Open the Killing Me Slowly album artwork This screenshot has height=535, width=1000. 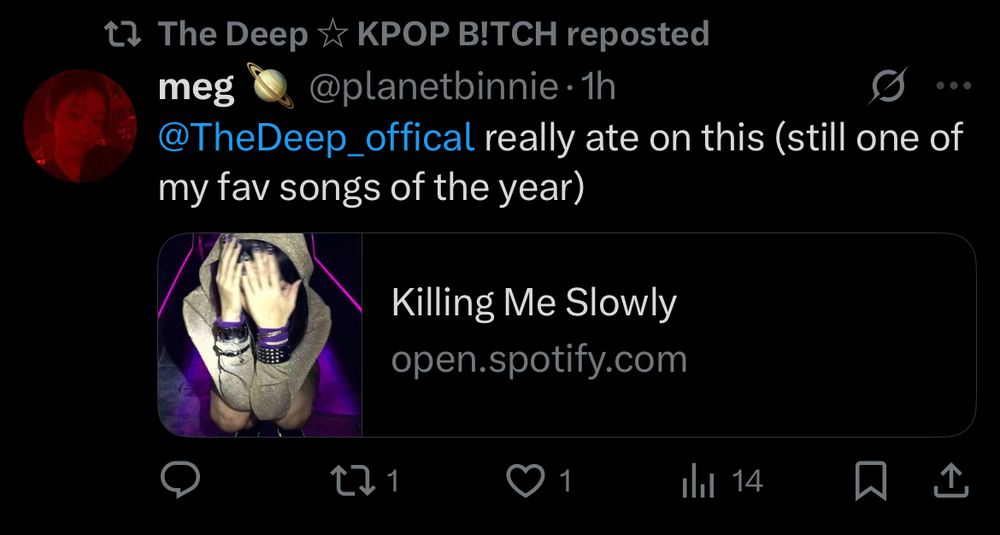(x=260, y=335)
